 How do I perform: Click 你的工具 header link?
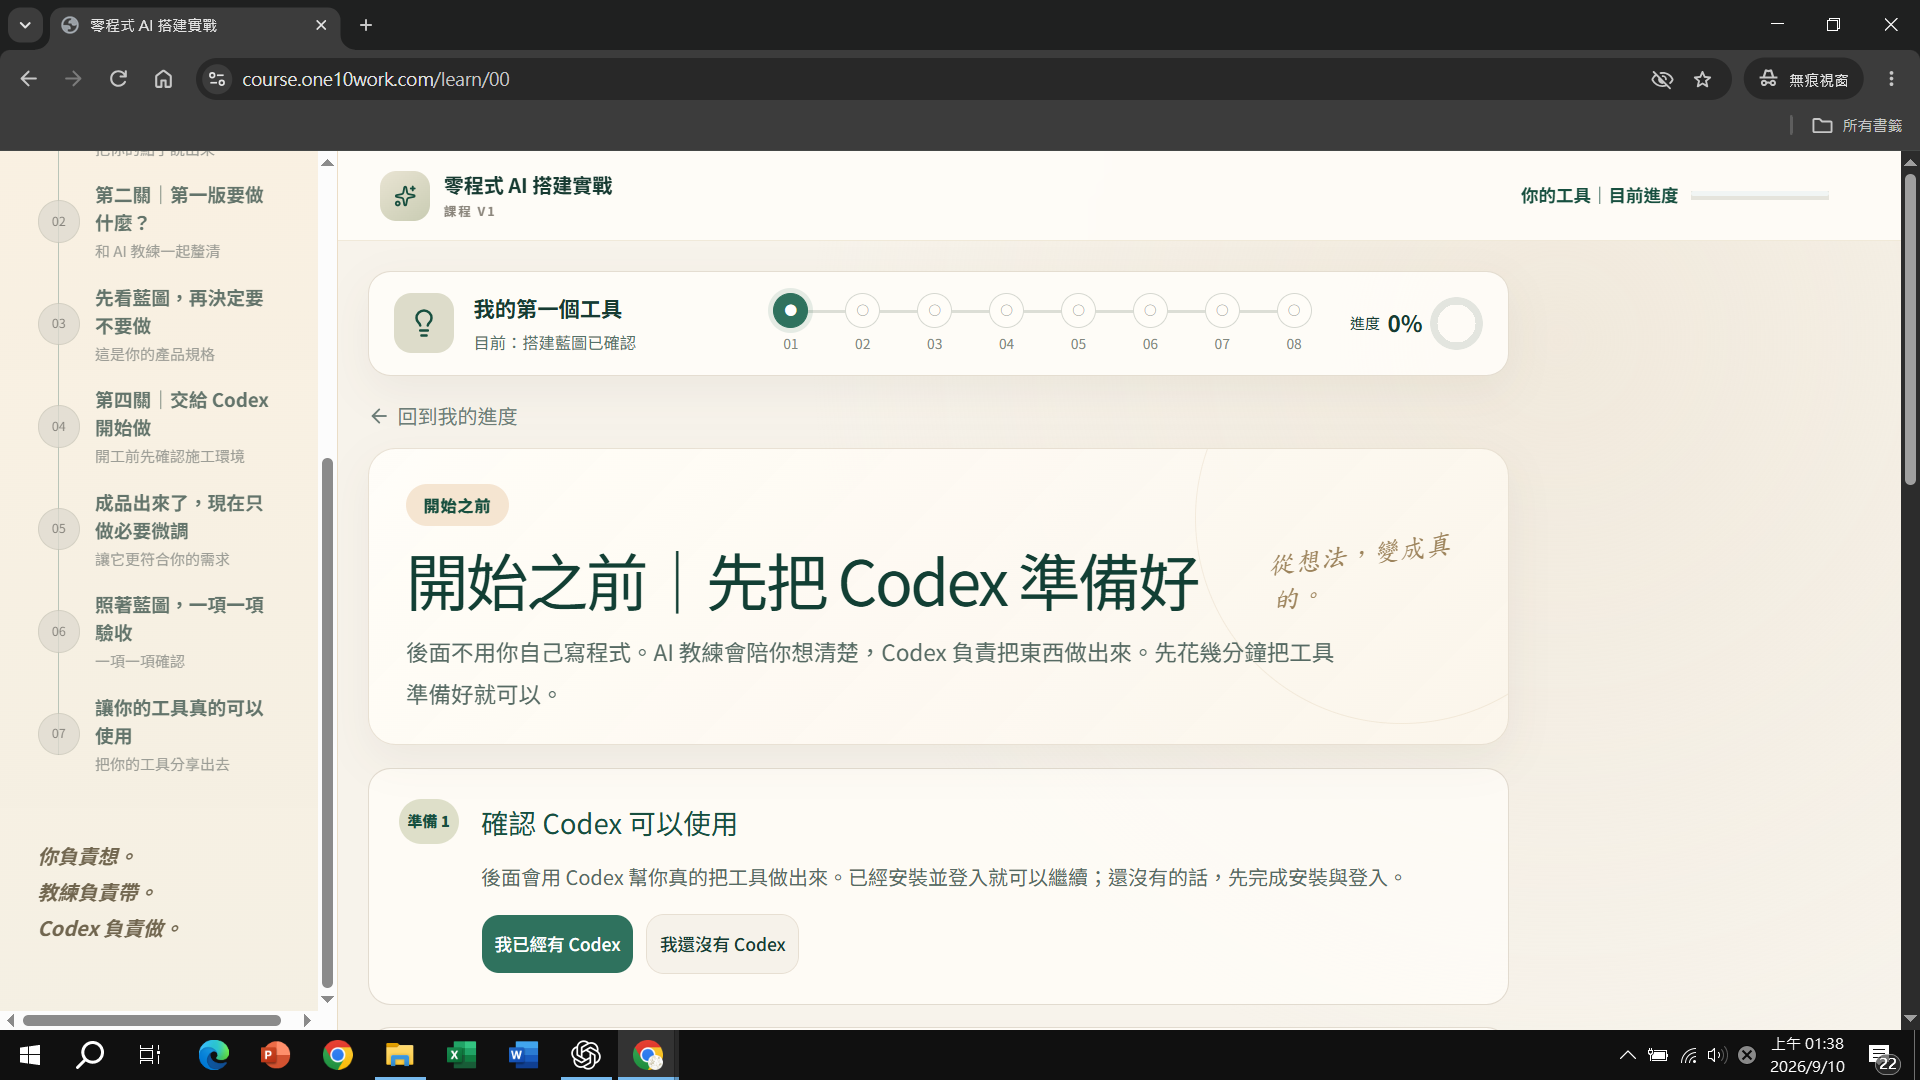pyautogui.click(x=1555, y=196)
